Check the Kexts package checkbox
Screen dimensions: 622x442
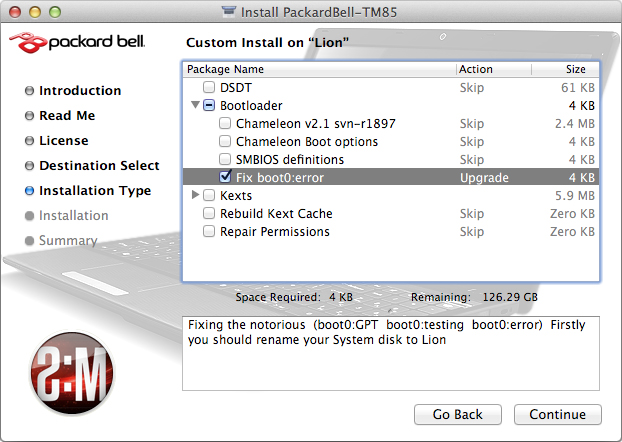pyautogui.click(x=209, y=195)
